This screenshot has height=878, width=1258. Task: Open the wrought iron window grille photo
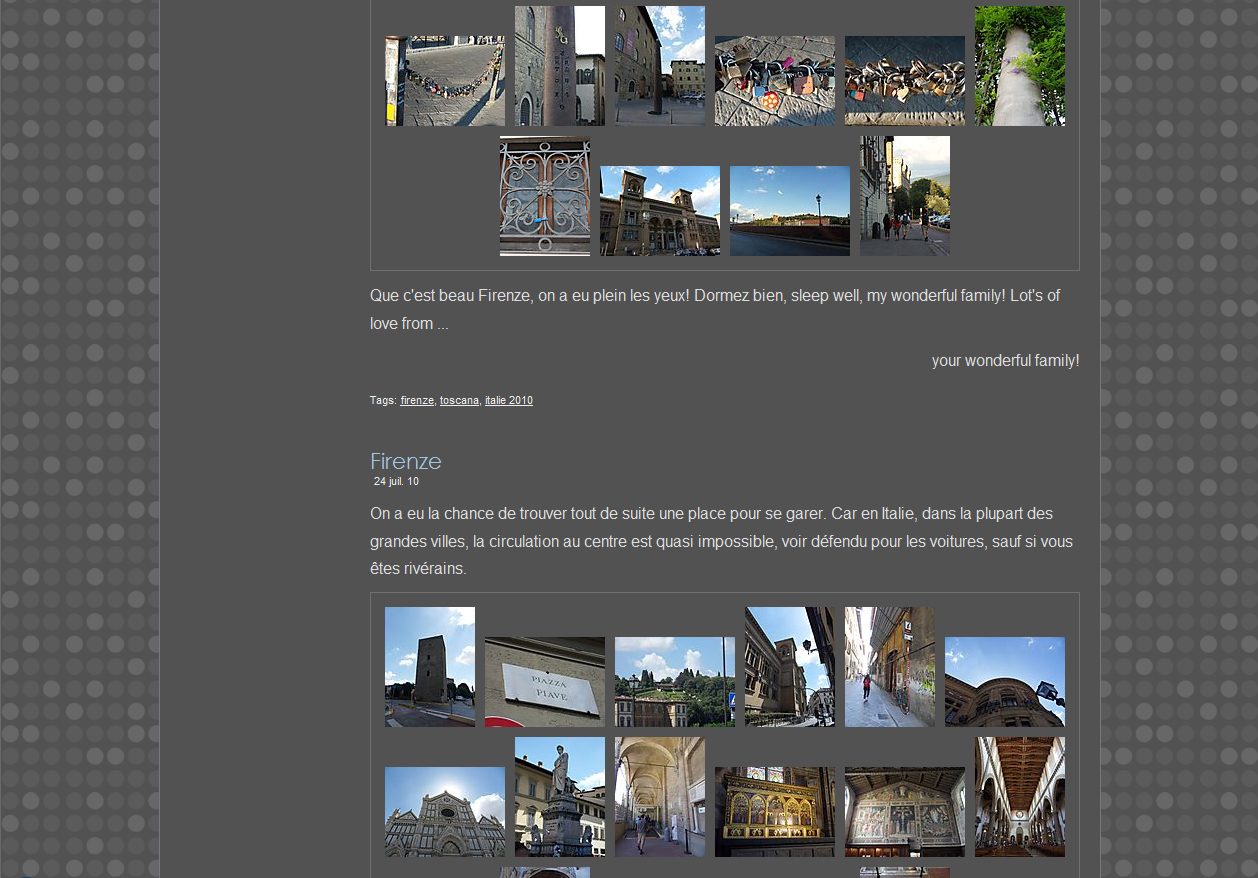coord(544,196)
